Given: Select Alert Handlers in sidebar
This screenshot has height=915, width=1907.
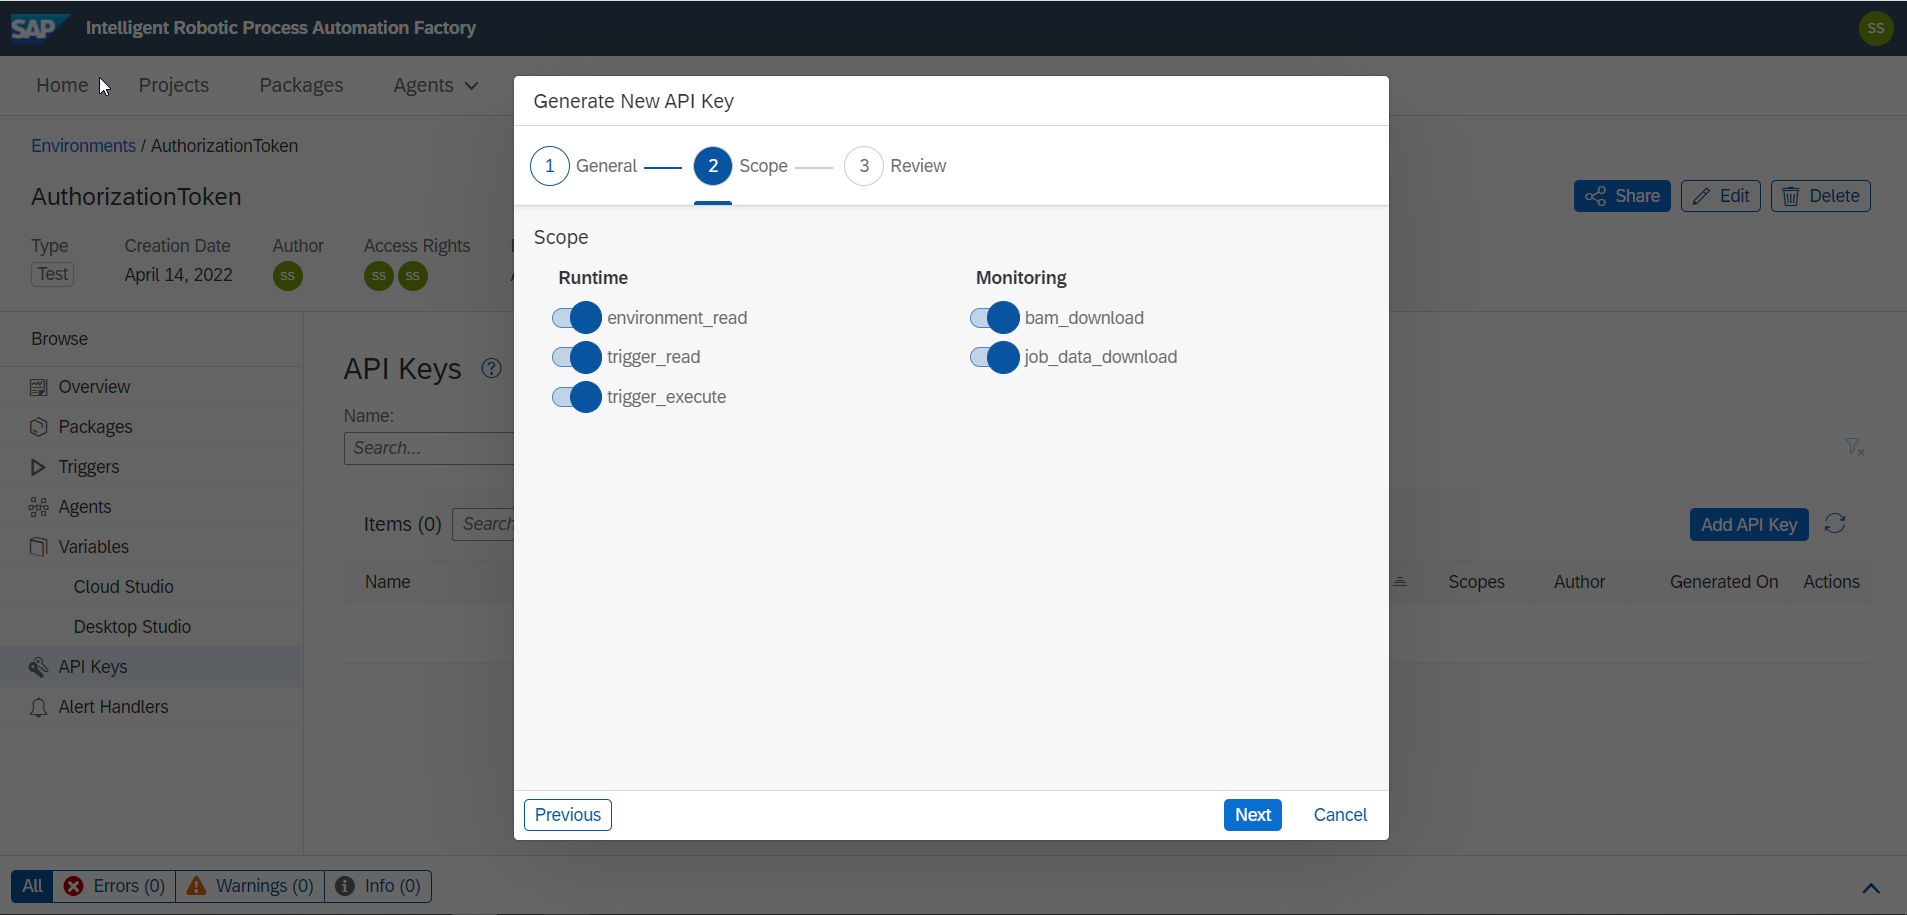Looking at the screenshot, I should pos(151,707).
